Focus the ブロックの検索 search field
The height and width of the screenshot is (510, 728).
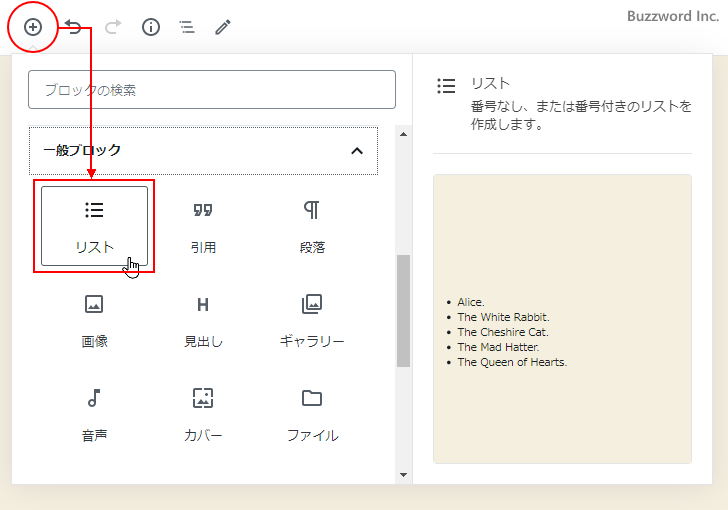[212, 90]
